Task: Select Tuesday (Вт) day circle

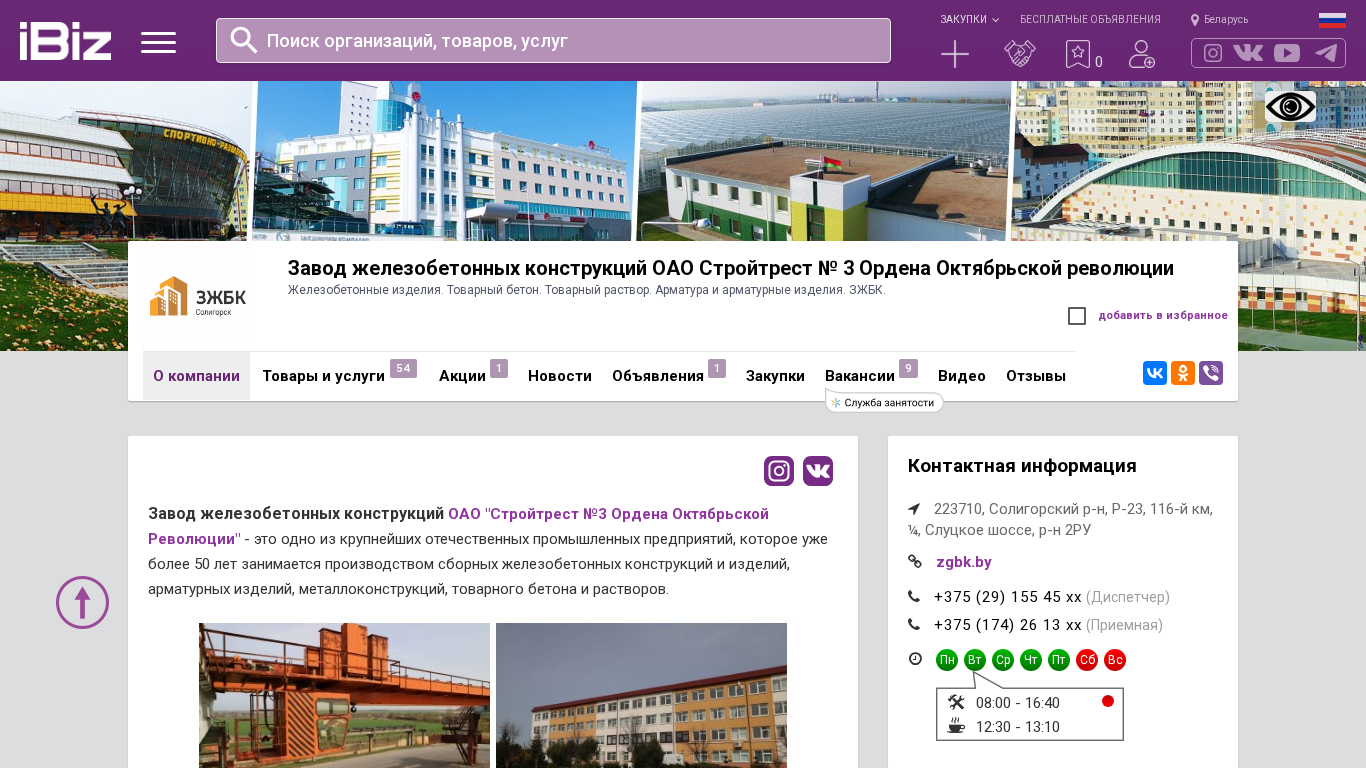Action: [x=975, y=660]
